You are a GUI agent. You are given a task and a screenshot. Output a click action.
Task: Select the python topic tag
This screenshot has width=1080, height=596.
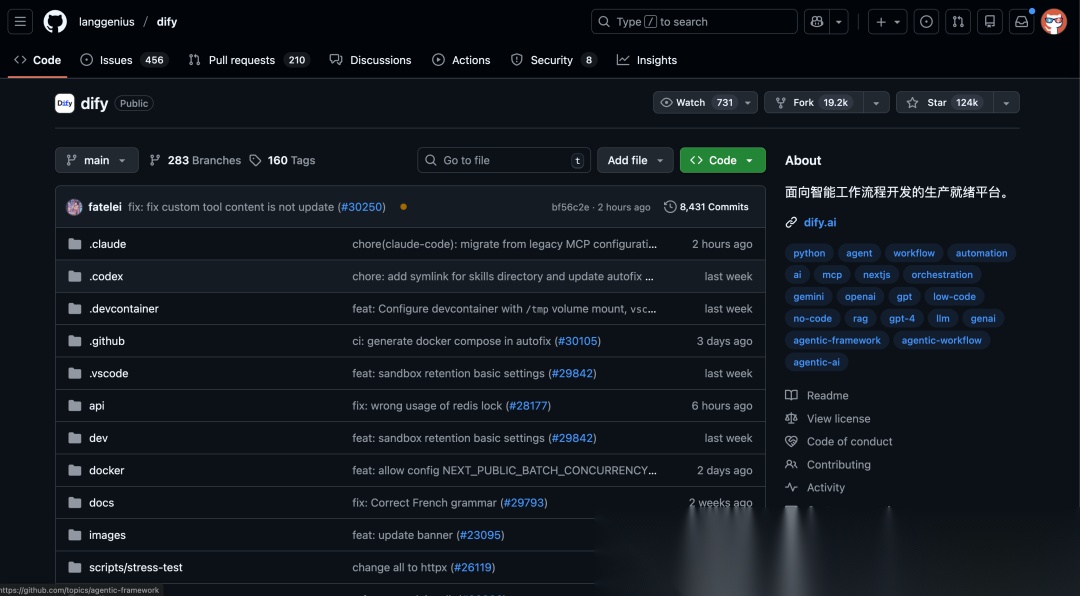point(809,253)
